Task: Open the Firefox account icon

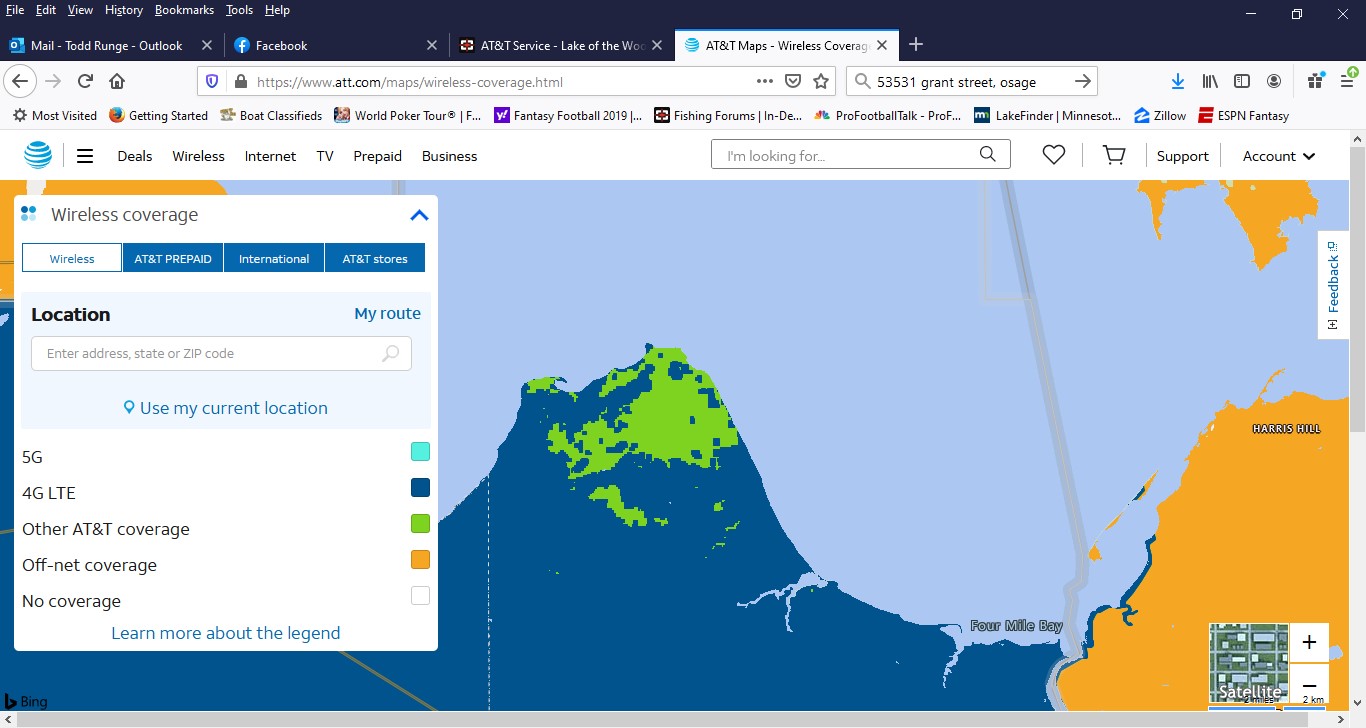Action: [x=1274, y=81]
